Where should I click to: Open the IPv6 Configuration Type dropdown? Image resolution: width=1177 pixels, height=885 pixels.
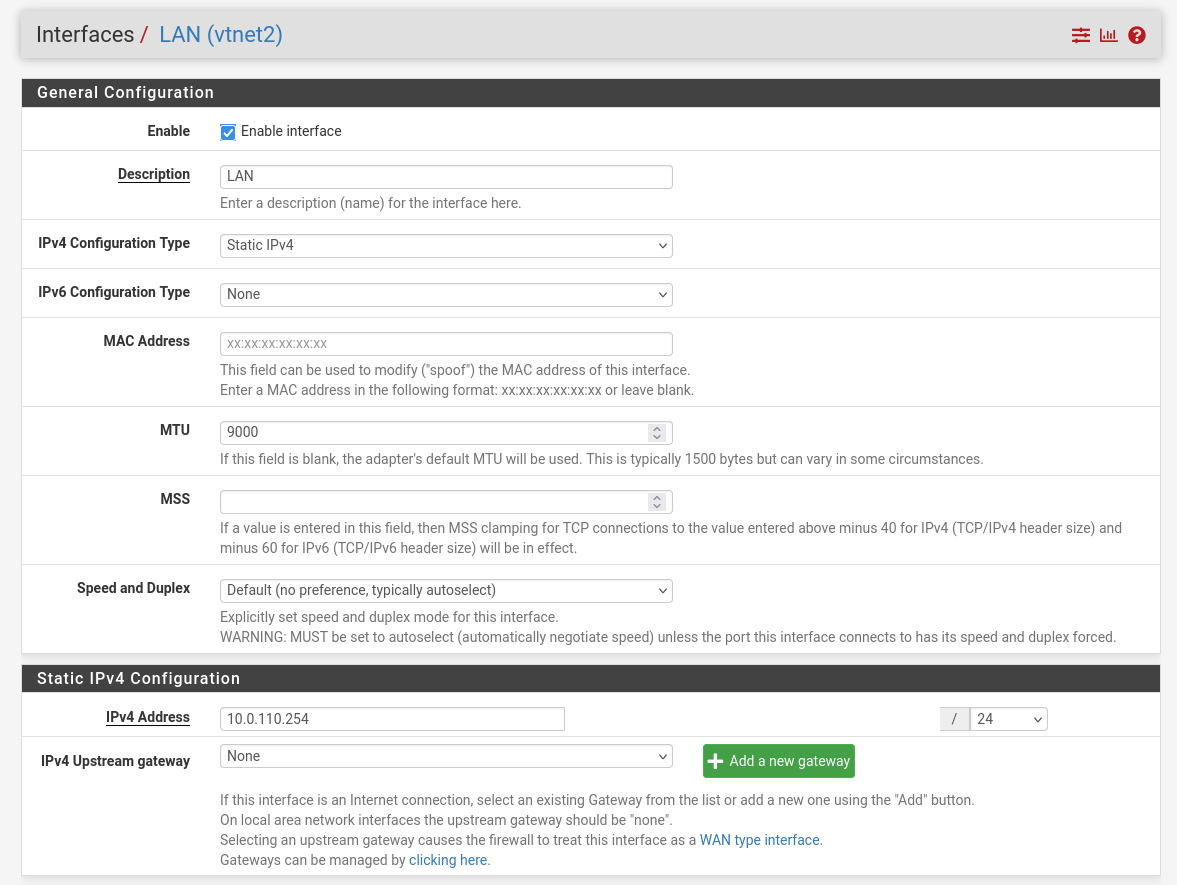[445, 294]
